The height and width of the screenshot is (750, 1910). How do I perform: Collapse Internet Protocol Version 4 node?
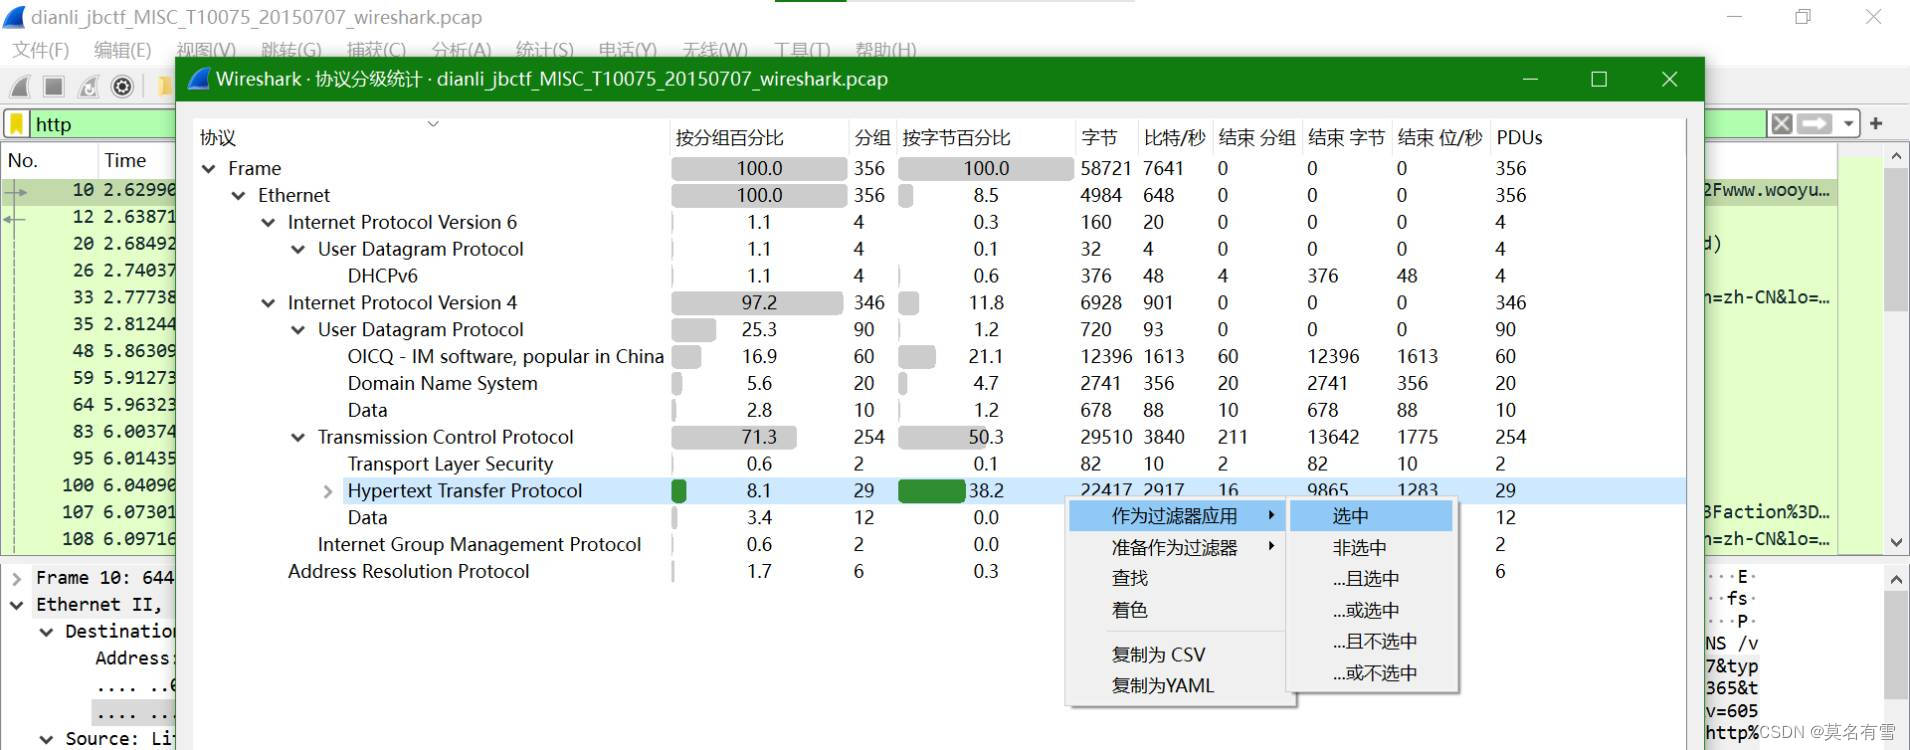(269, 303)
